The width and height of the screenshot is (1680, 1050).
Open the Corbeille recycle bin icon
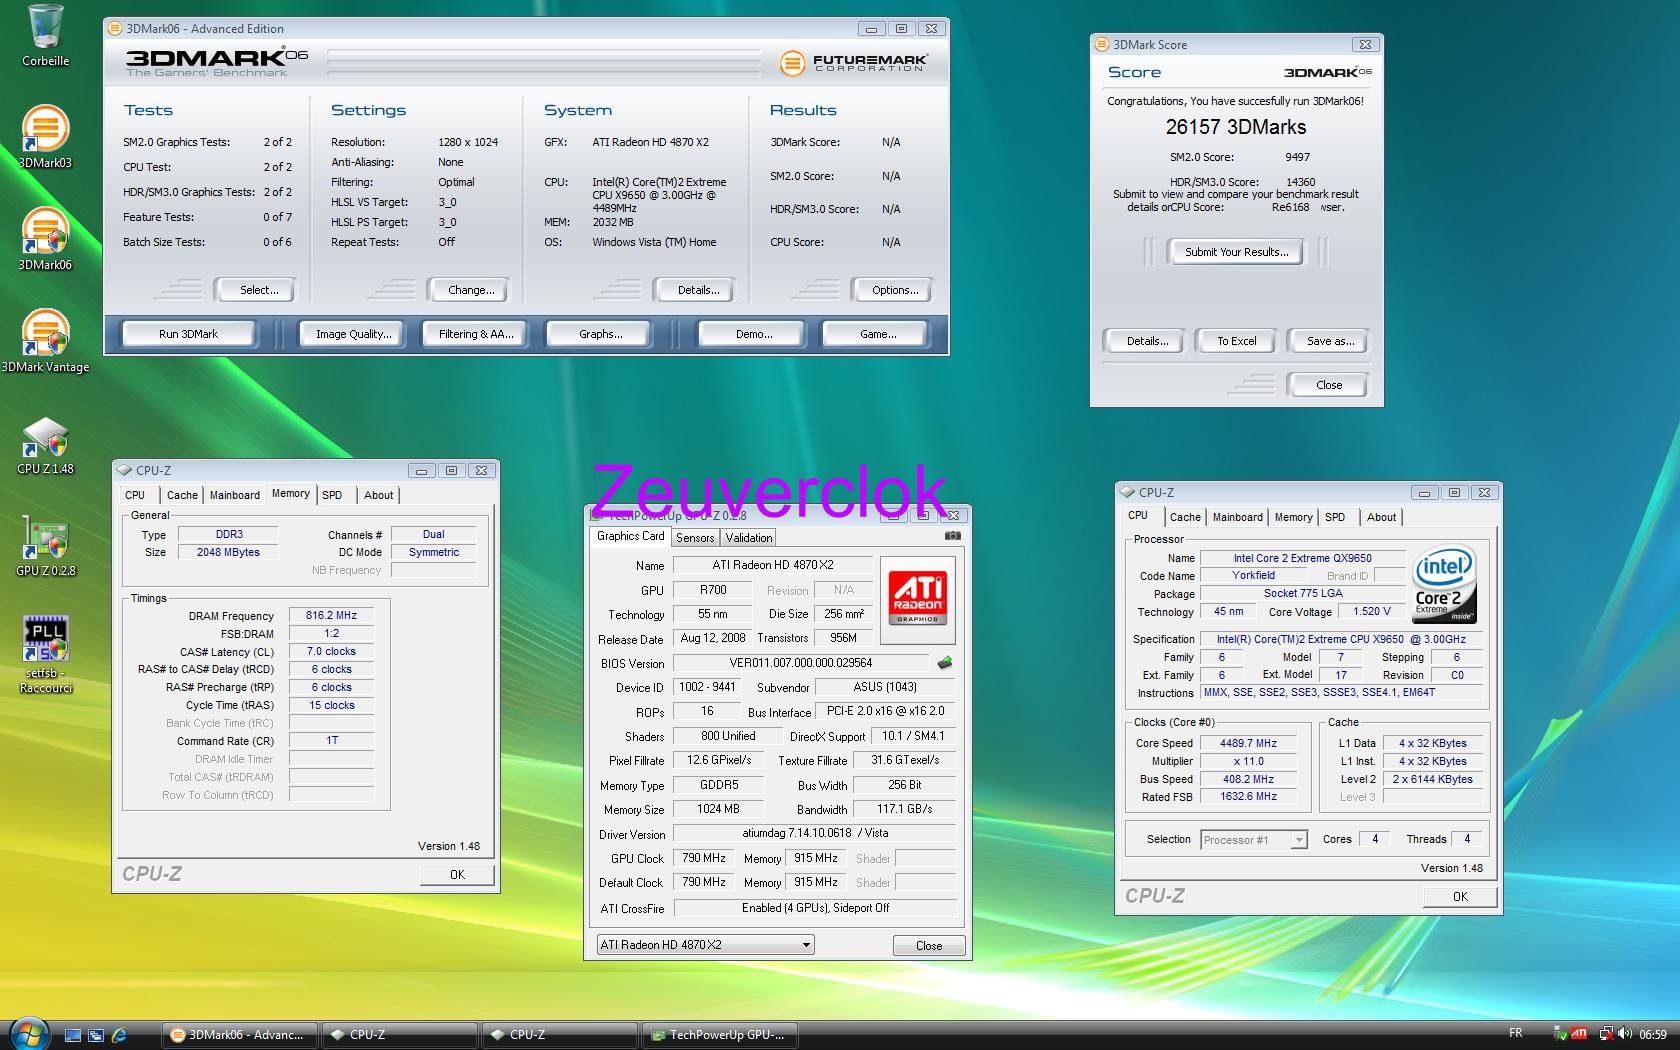45,36
